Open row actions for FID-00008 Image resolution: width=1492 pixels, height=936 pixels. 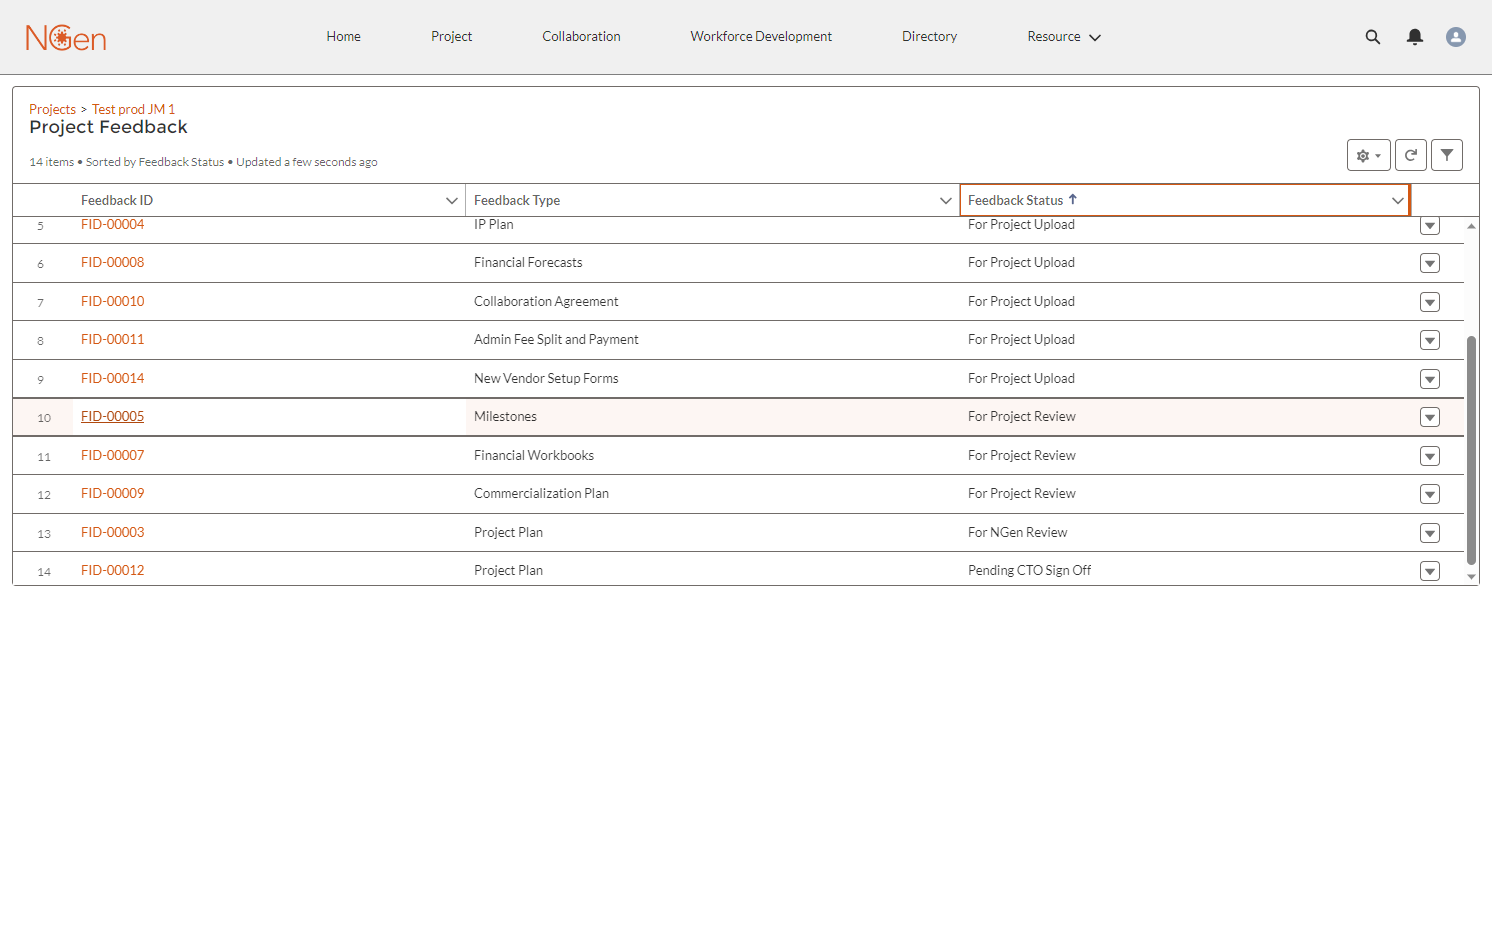(x=1430, y=263)
